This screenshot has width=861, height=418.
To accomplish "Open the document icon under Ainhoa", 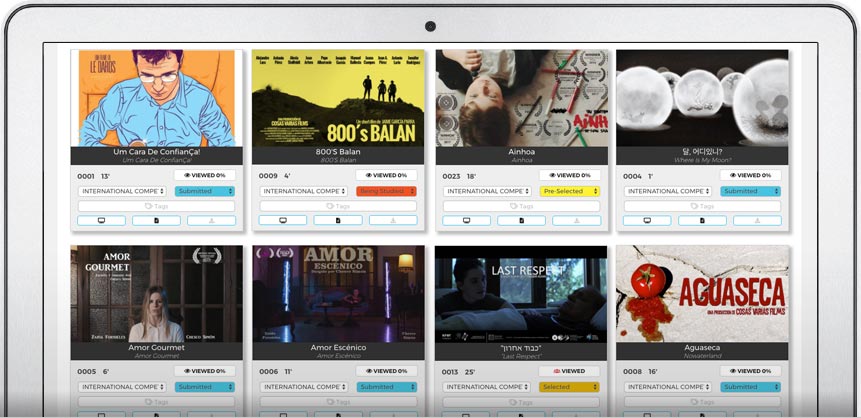I will coord(520,220).
